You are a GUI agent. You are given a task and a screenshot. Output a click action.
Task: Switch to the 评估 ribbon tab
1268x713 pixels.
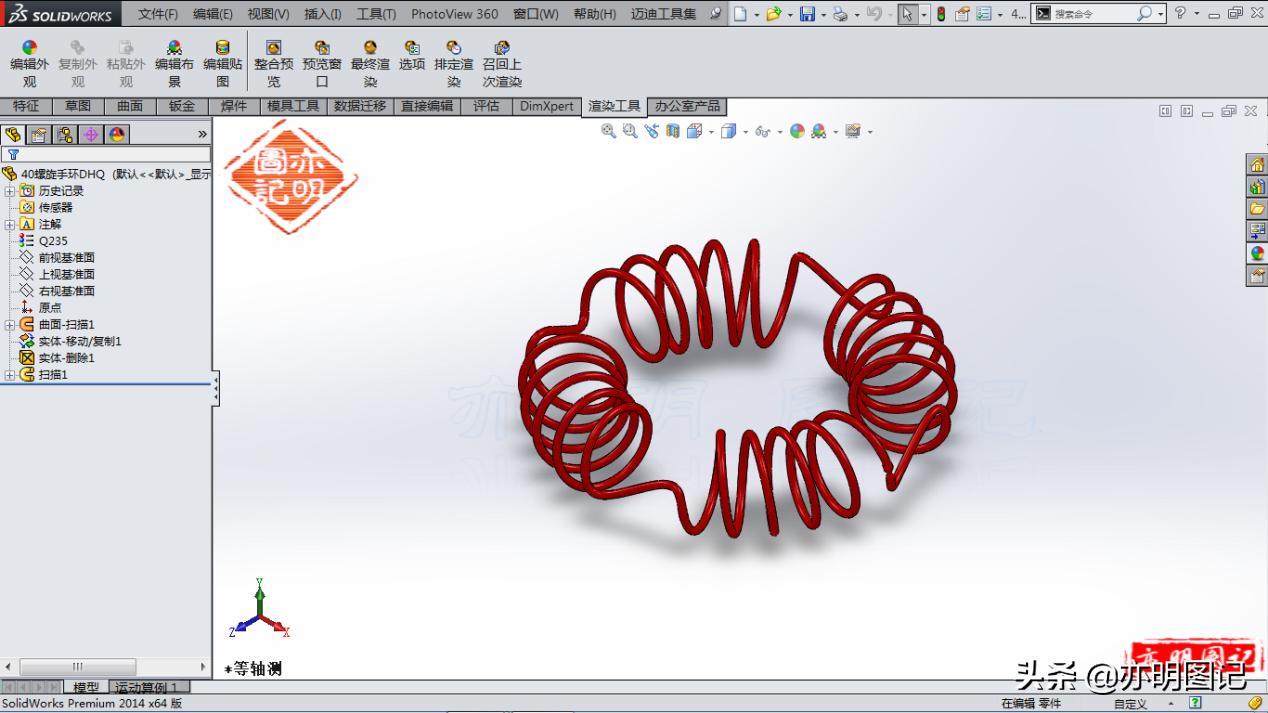486,106
